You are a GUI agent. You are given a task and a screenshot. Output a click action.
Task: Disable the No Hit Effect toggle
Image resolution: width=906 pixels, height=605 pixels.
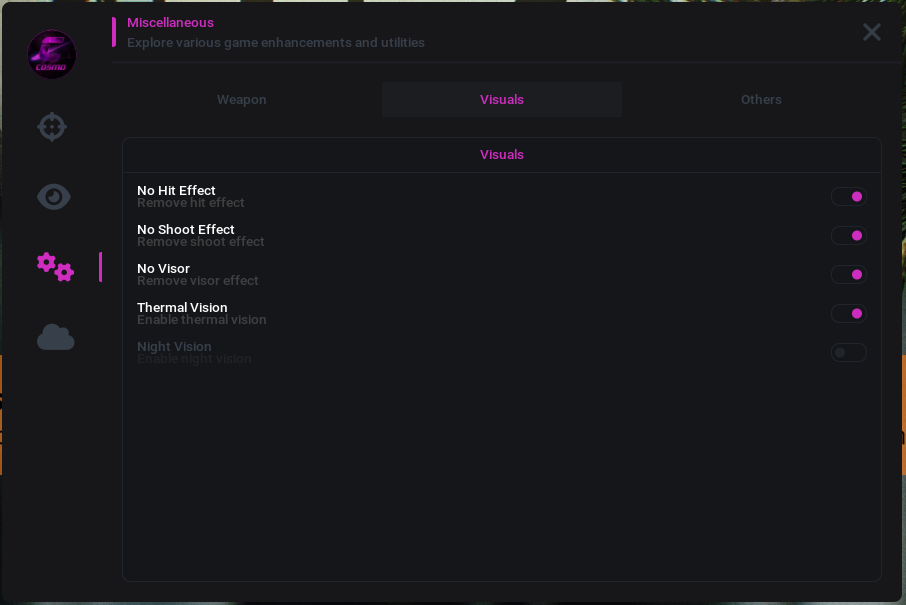click(849, 196)
